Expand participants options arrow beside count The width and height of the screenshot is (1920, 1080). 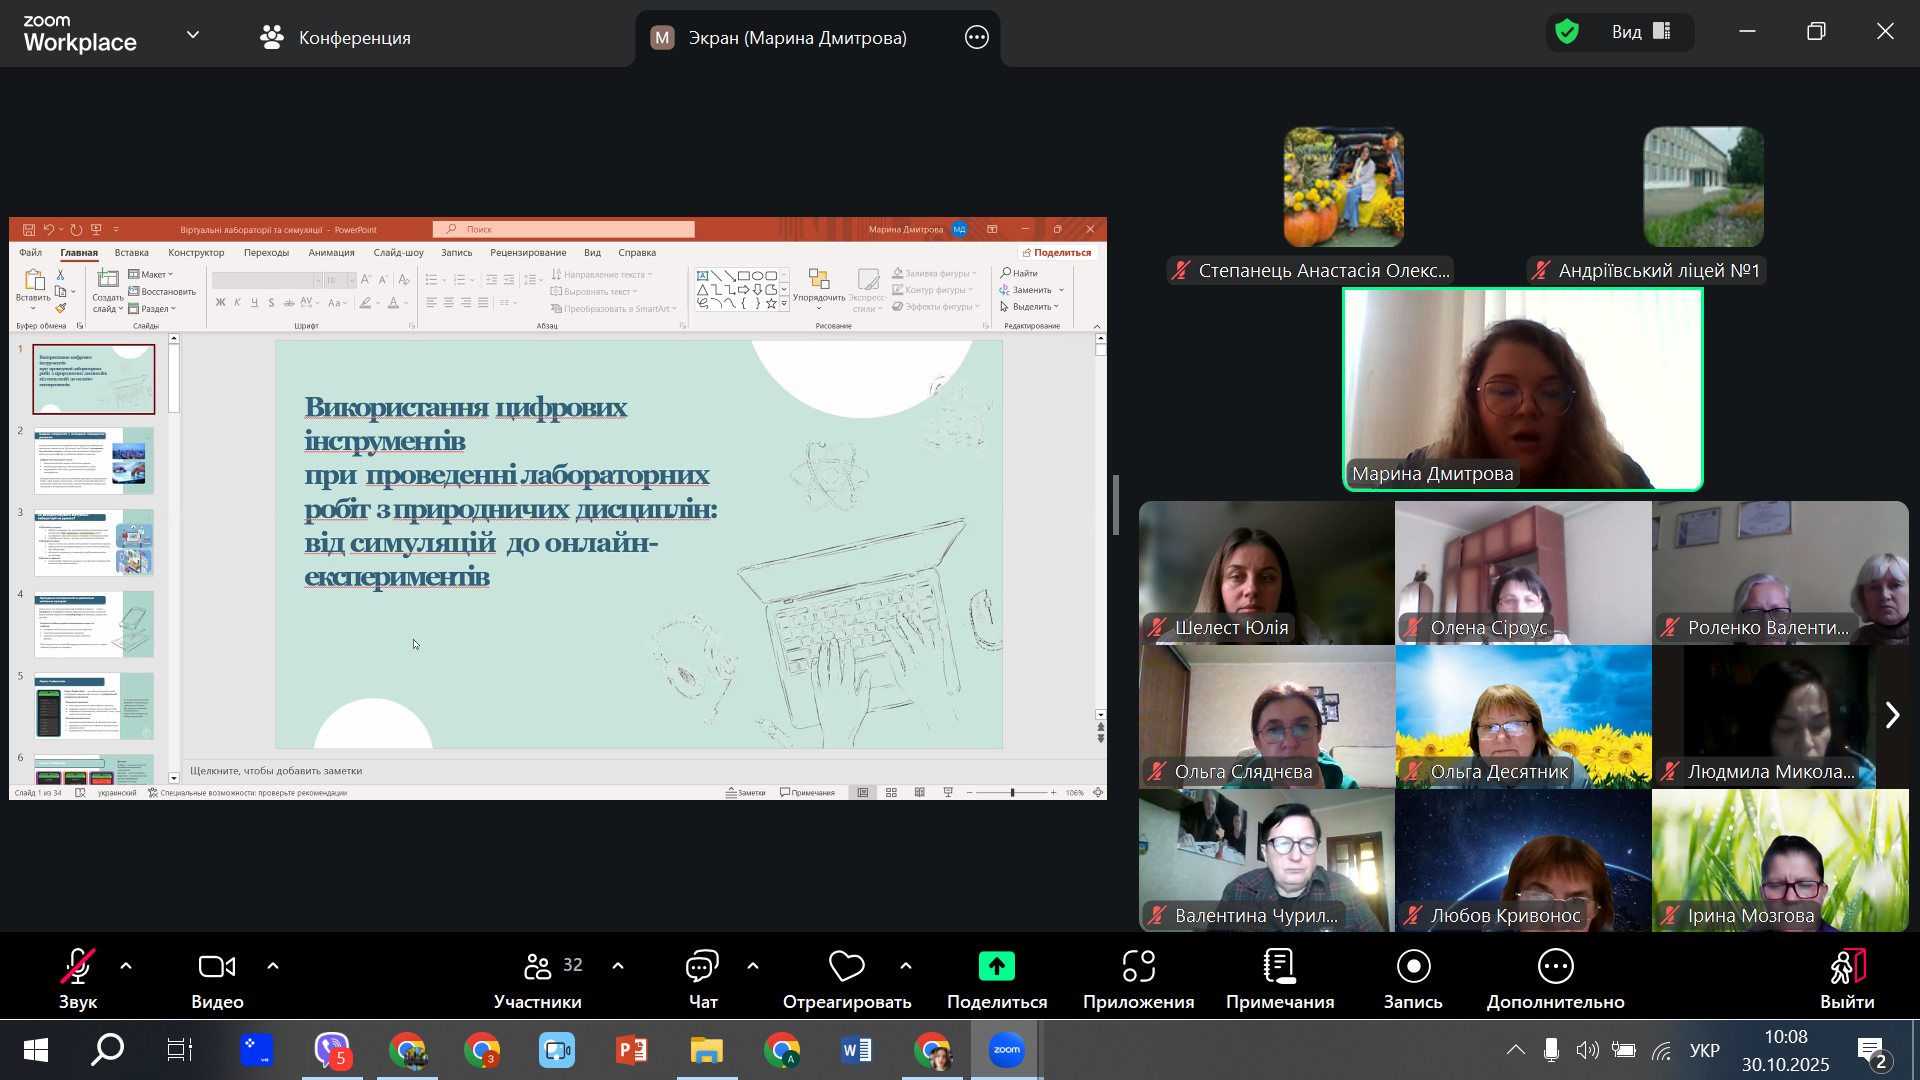click(x=618, y=966)
